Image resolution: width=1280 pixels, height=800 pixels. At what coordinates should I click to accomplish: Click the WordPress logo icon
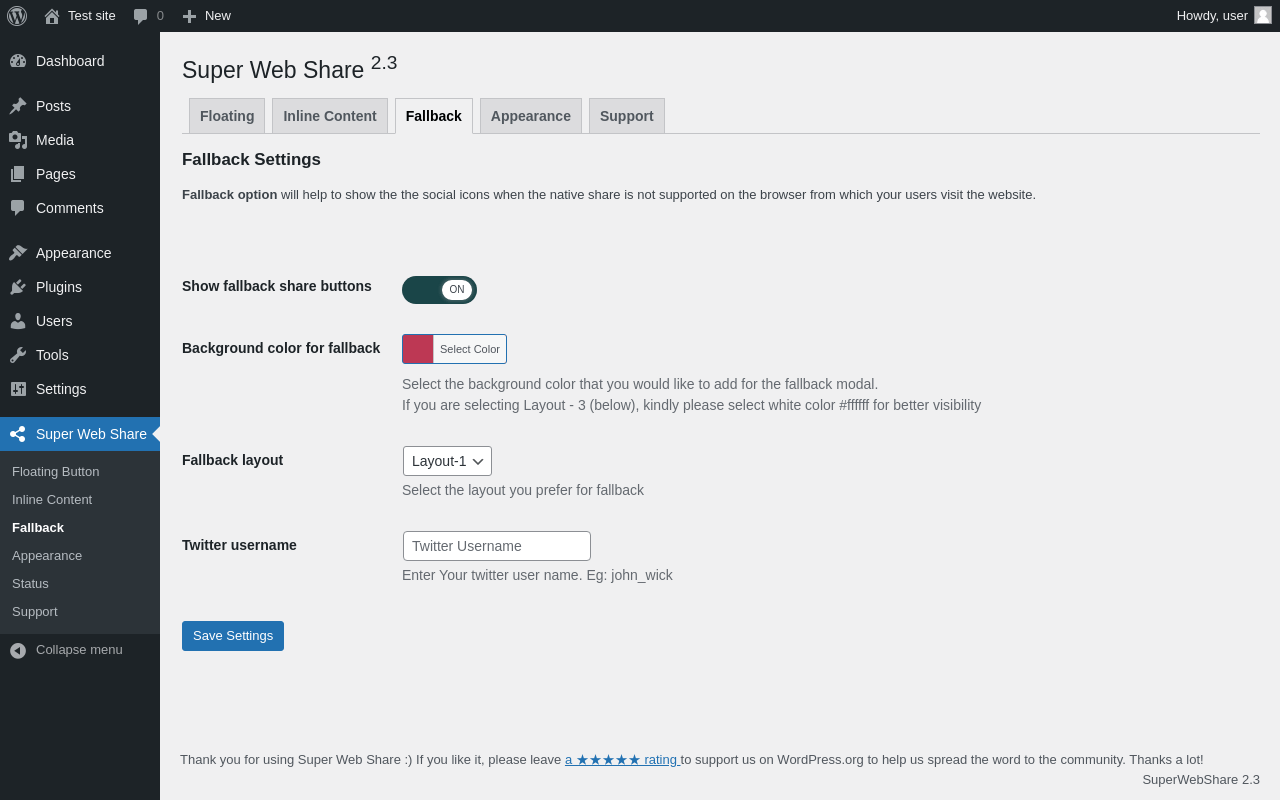click(x=17, y=16)
